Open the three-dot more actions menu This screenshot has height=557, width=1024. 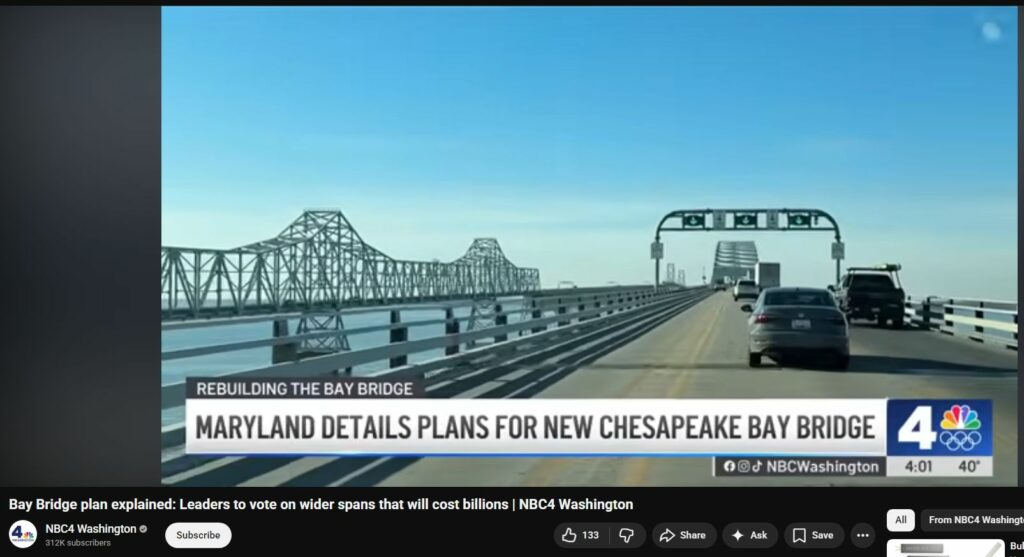pos(863,535)
